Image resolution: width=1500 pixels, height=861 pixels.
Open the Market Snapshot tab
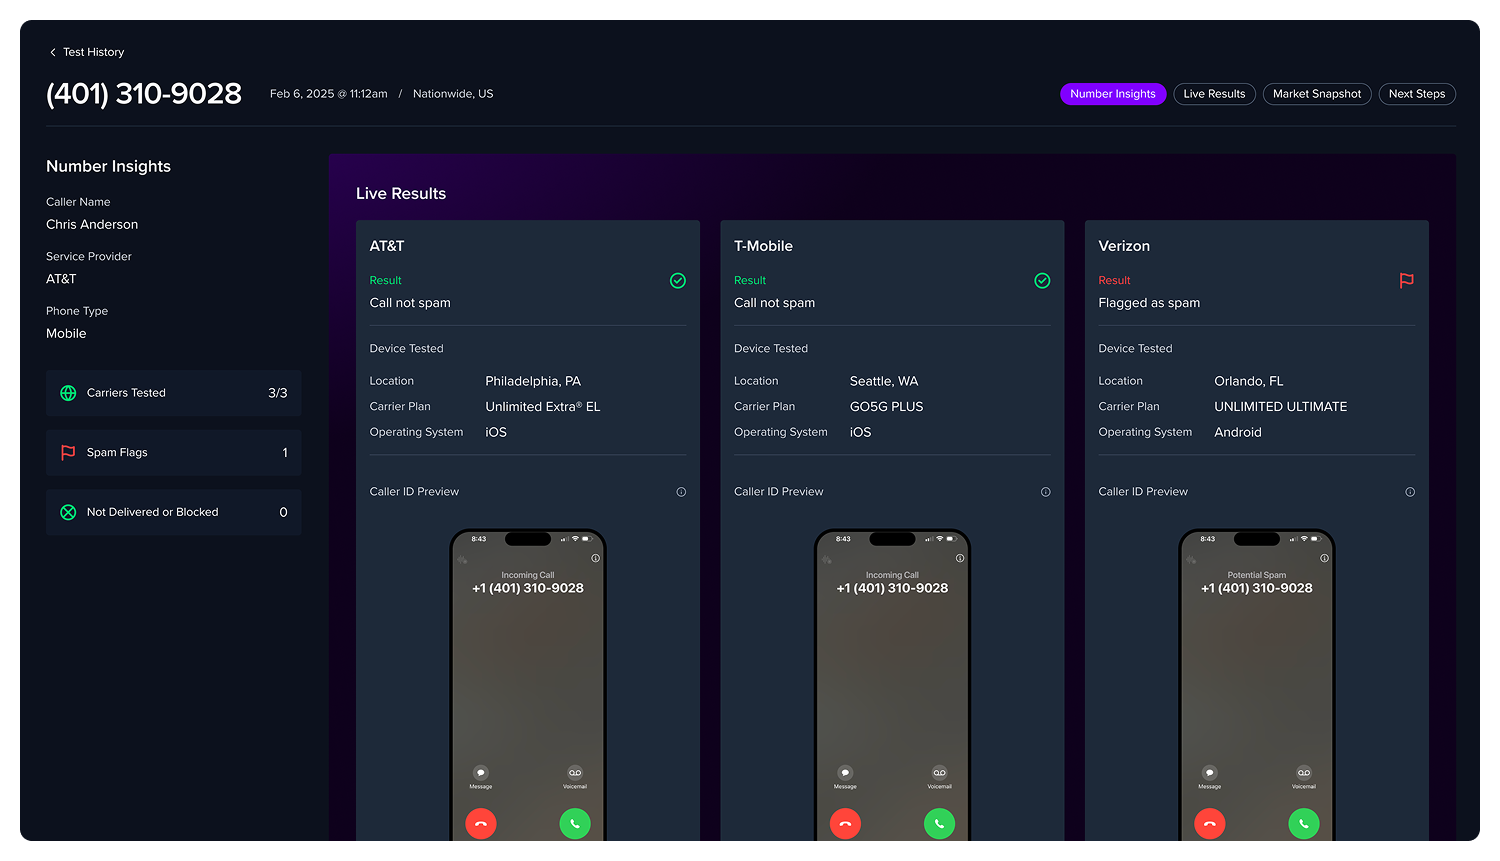point(1317,94)
